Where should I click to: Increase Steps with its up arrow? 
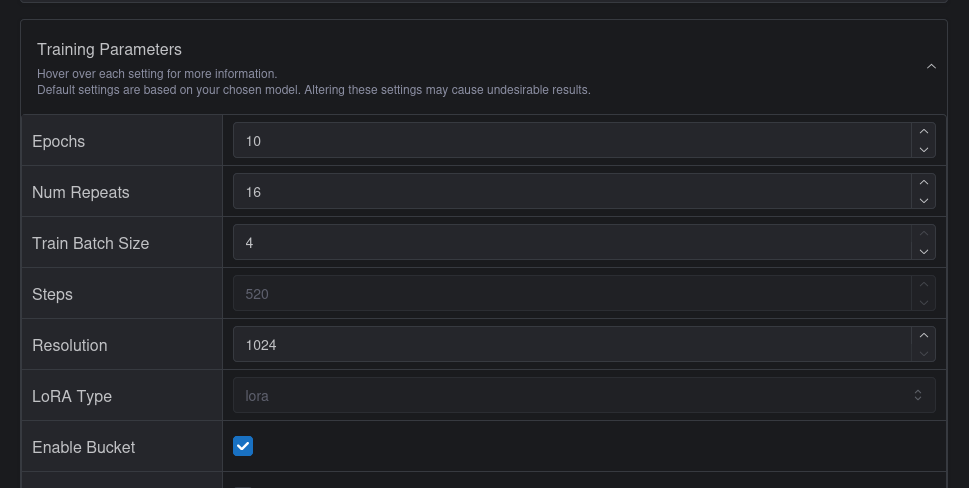(x=924, y=285)
